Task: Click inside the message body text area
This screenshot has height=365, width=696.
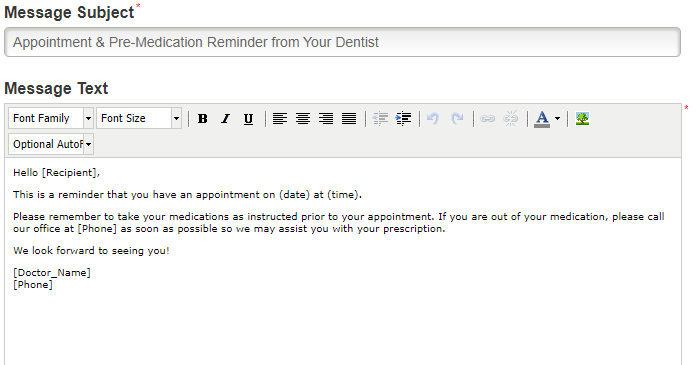Action: pyautogui.click(x=343, y=262)
